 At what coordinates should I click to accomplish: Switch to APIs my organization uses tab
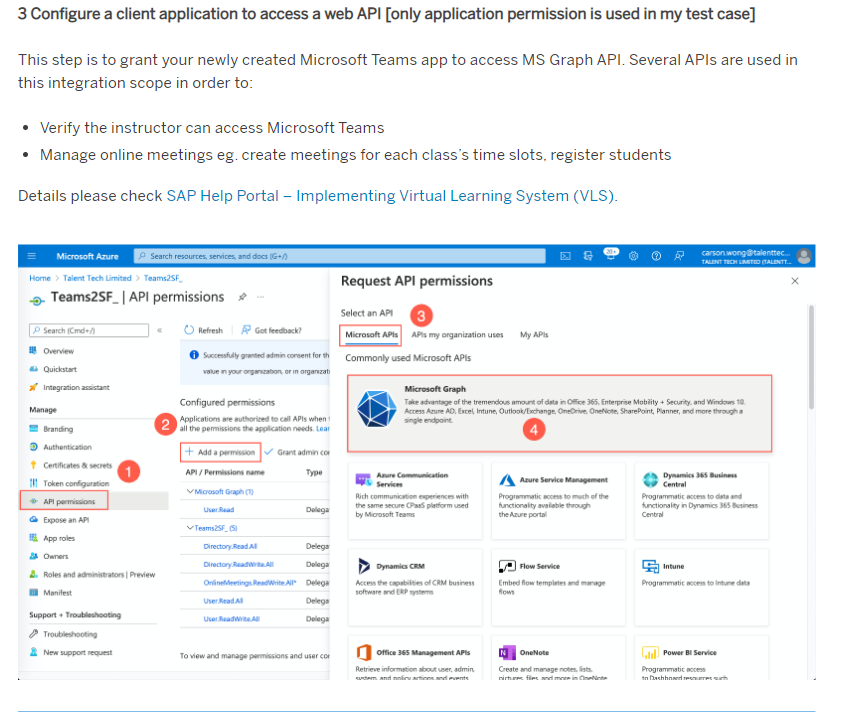[457, 335]
